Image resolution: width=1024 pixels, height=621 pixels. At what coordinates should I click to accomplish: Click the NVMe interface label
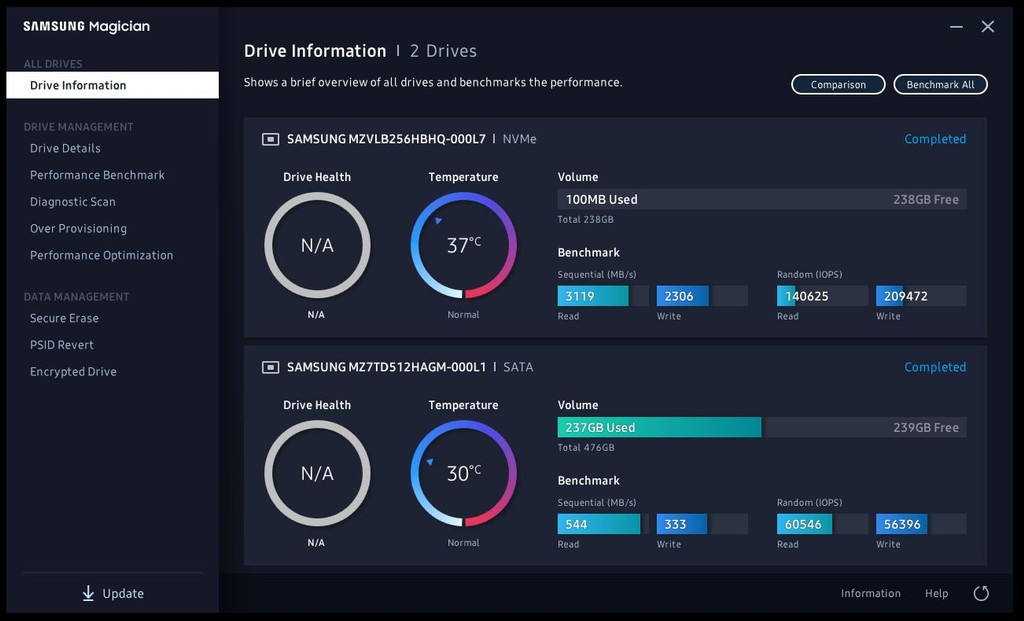tap(519, 139)
